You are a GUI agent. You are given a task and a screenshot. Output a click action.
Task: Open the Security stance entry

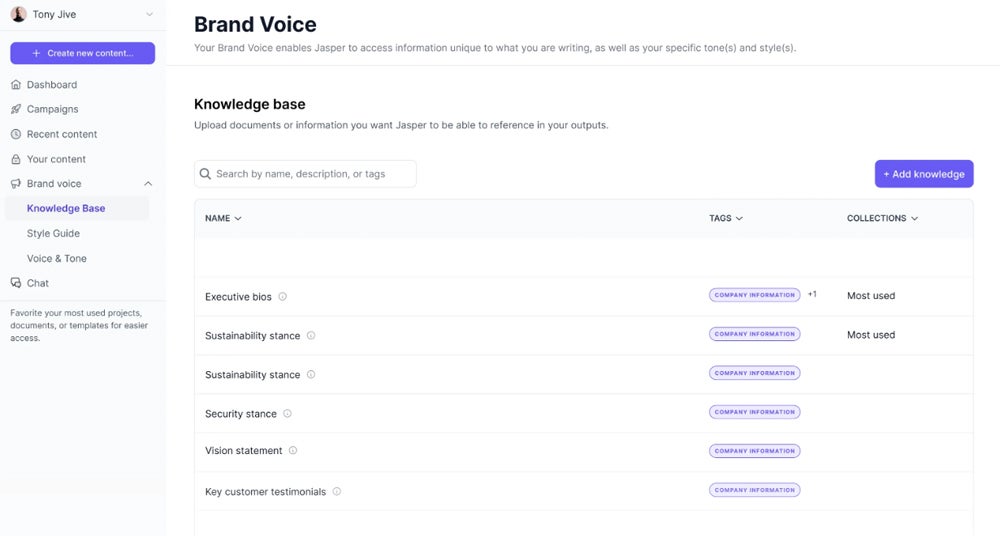(240, 414)
